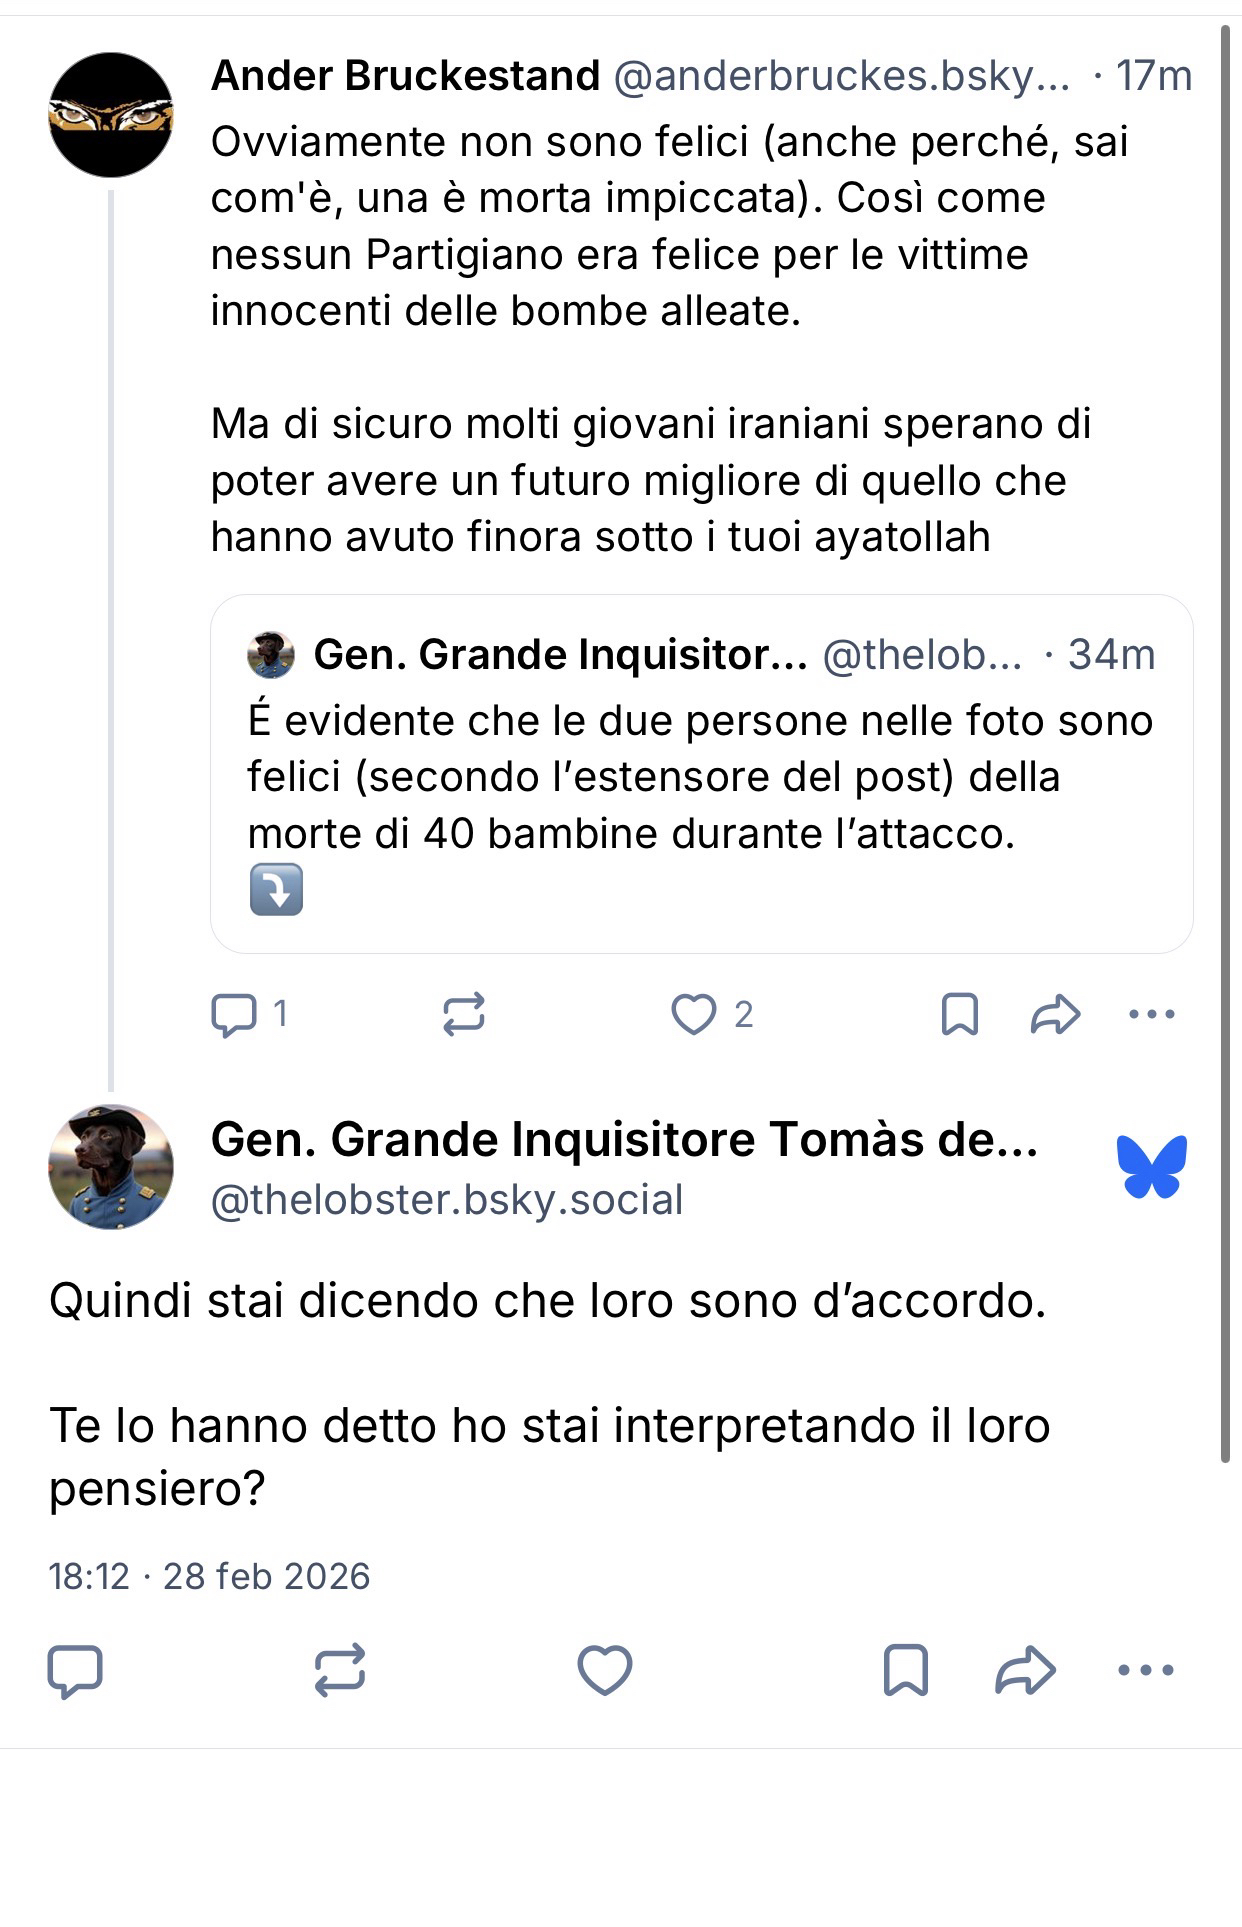The height and width of the screenshot is (1927, 1242).
Task: Reply to the main post
Action: pos(75,1670)
